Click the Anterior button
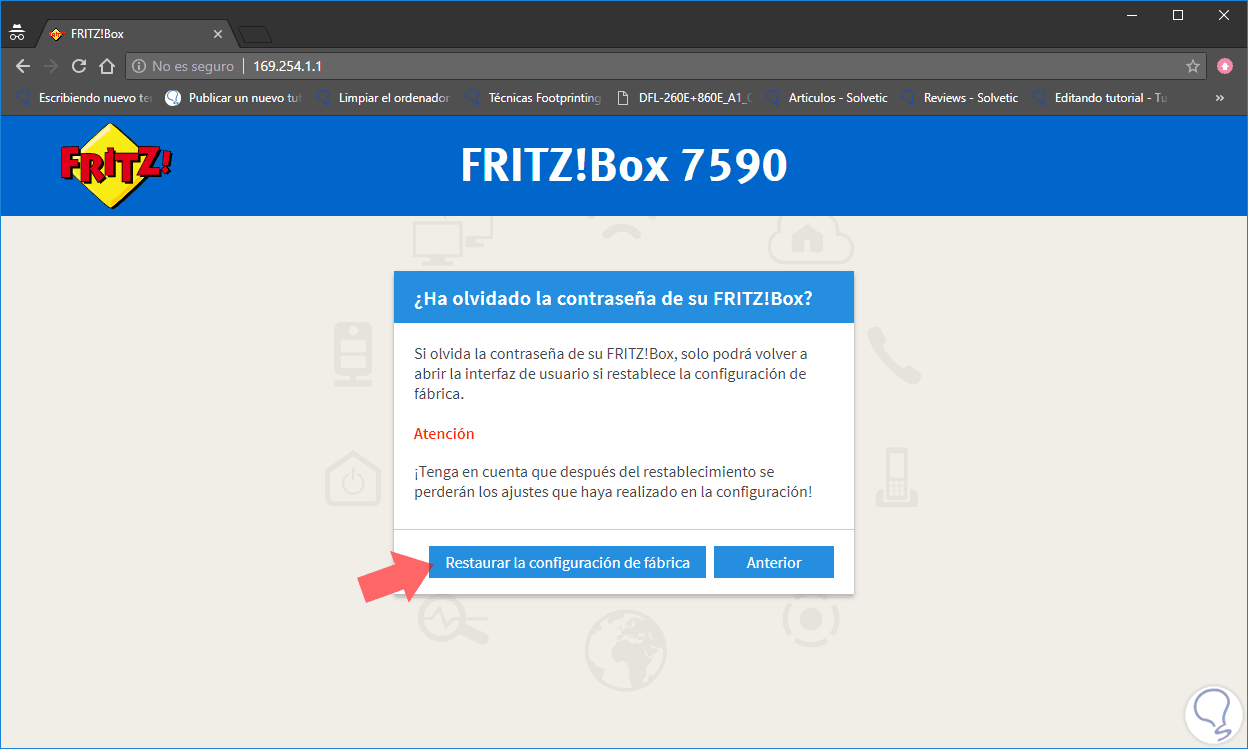Screen dimensions: 1248x749 point(774,562)
